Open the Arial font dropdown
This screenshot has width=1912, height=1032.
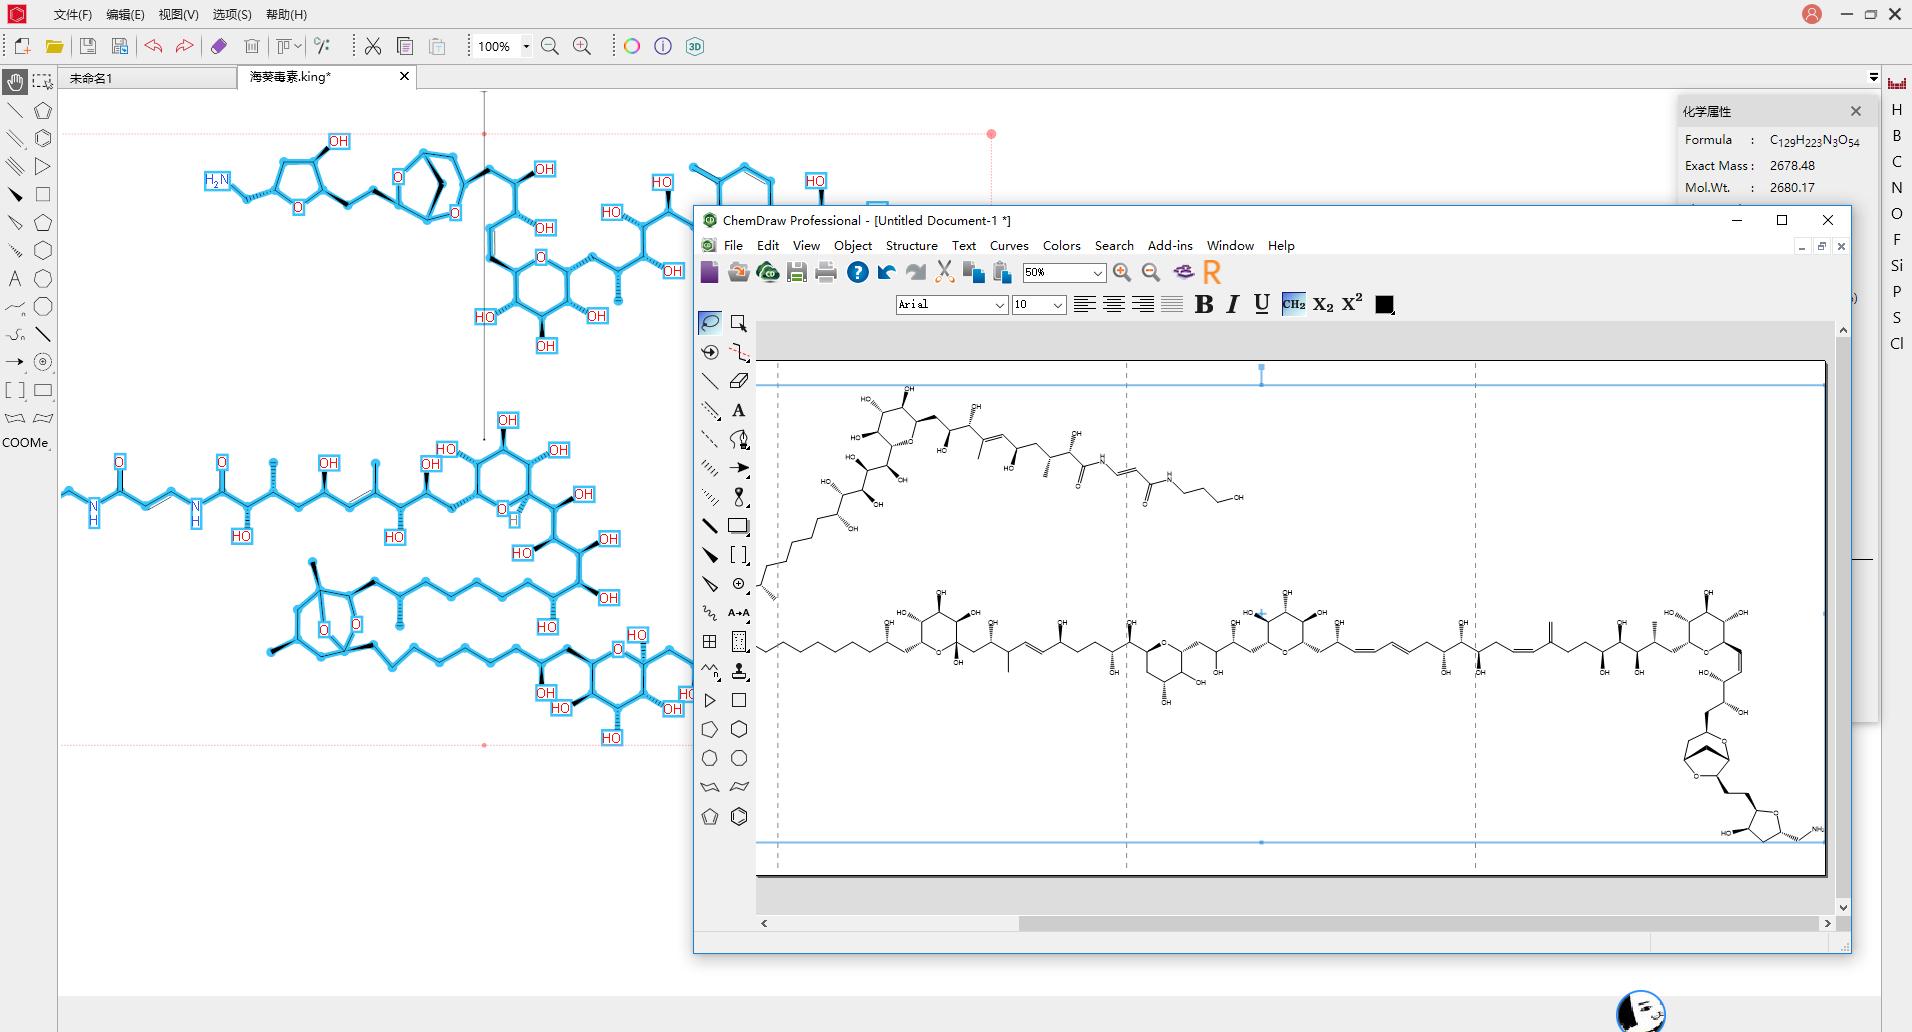[999, 305]
